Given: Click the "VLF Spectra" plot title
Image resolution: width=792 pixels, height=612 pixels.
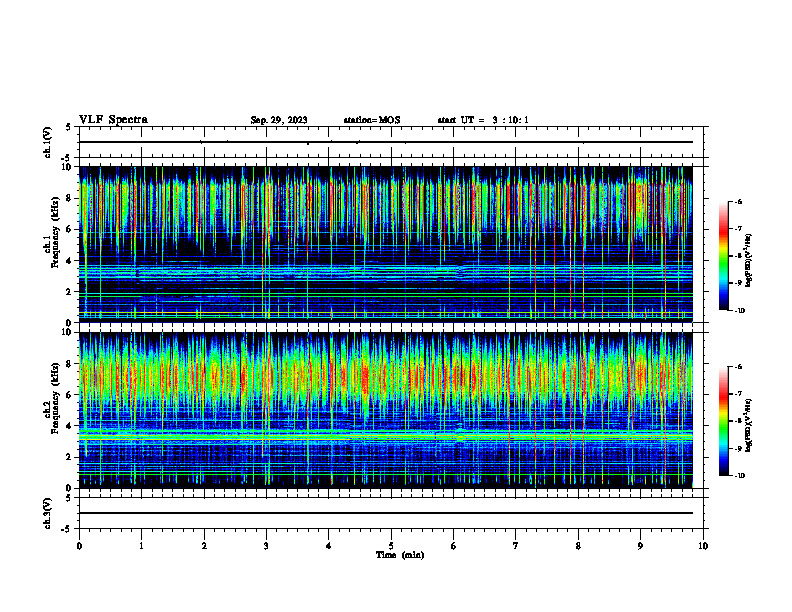Looking at the screenshot, I should pos(113,120).
